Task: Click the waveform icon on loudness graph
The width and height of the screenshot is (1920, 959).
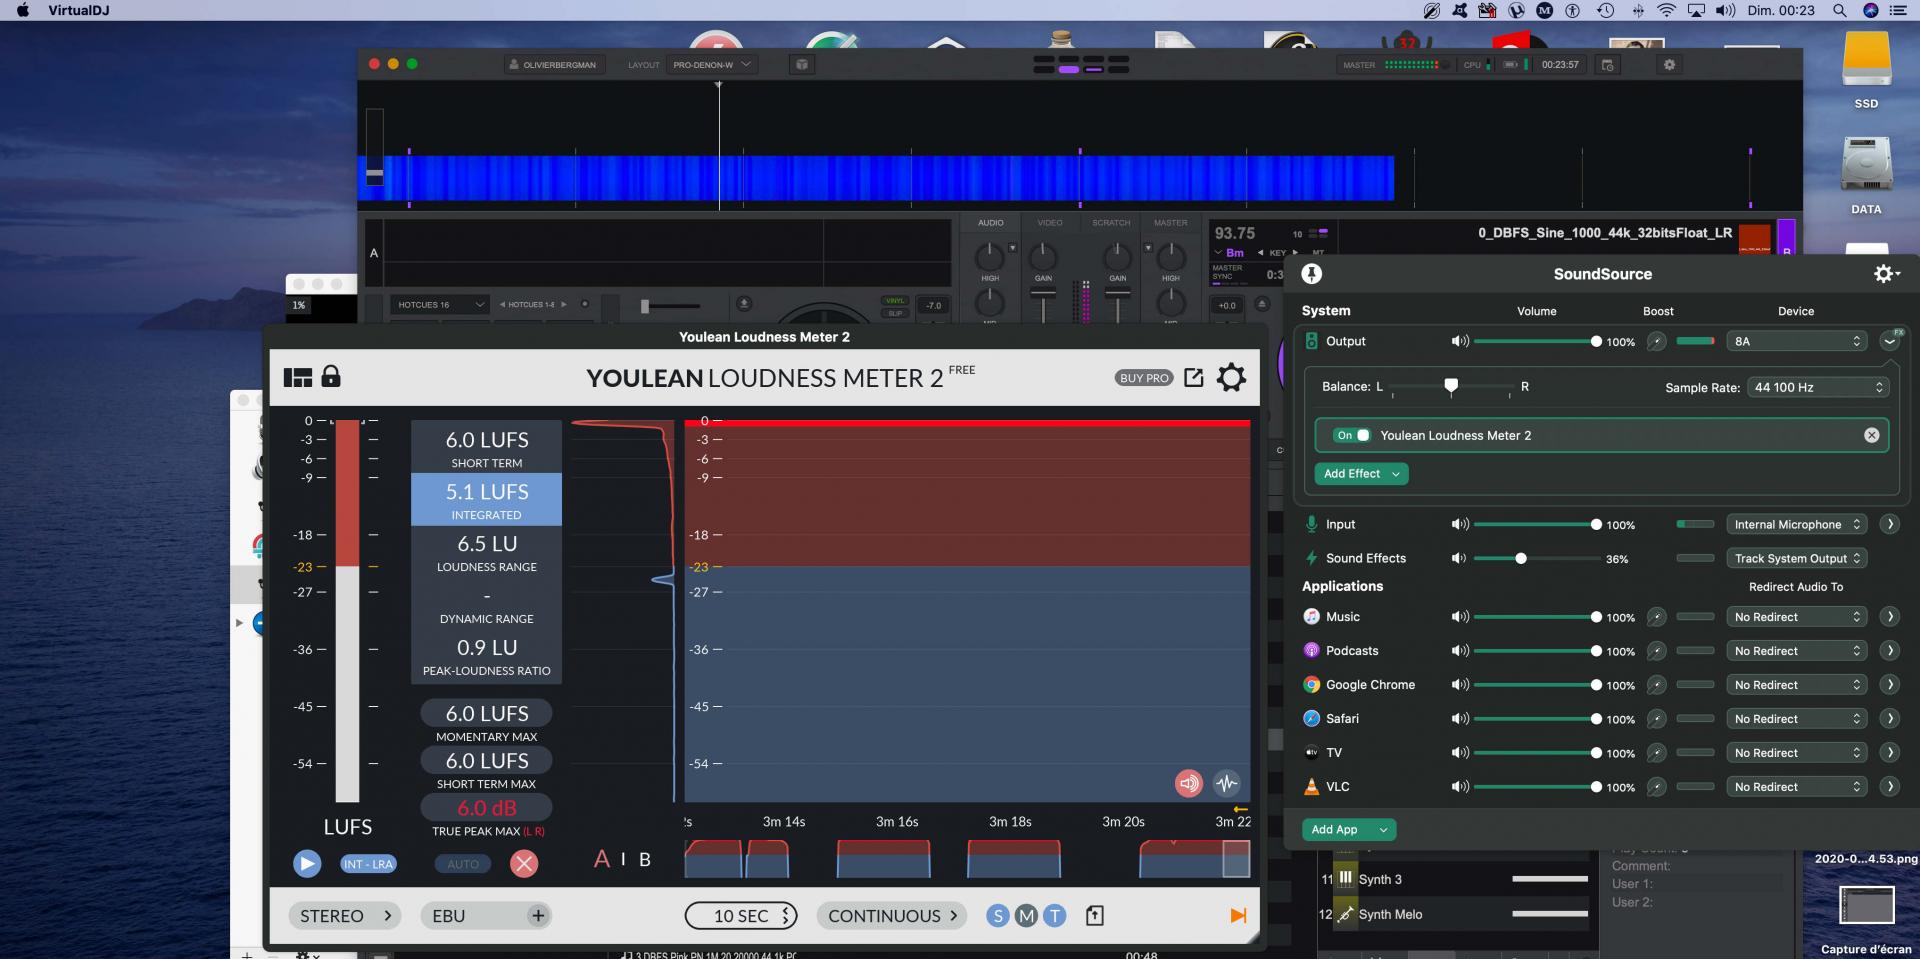Action: [x=1227, y=783]
